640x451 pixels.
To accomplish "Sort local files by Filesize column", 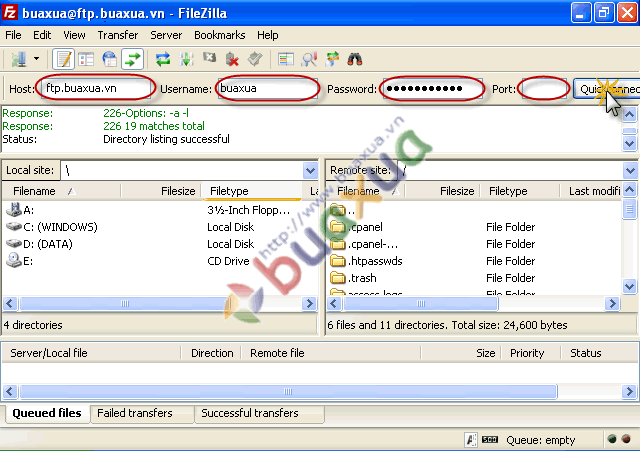I will pos(161,191).
